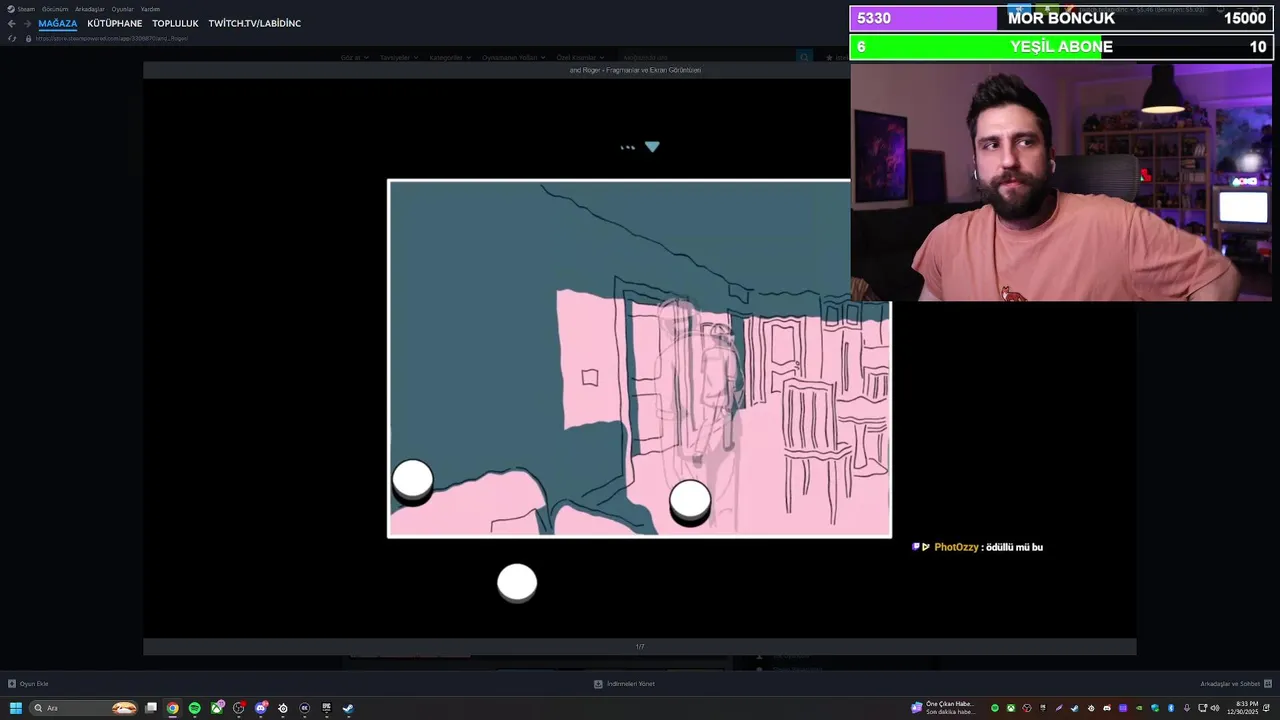This screenshot has height=720, width=1280.
Task: Open the Arkadaşlar menu
Action: [90, 9]
